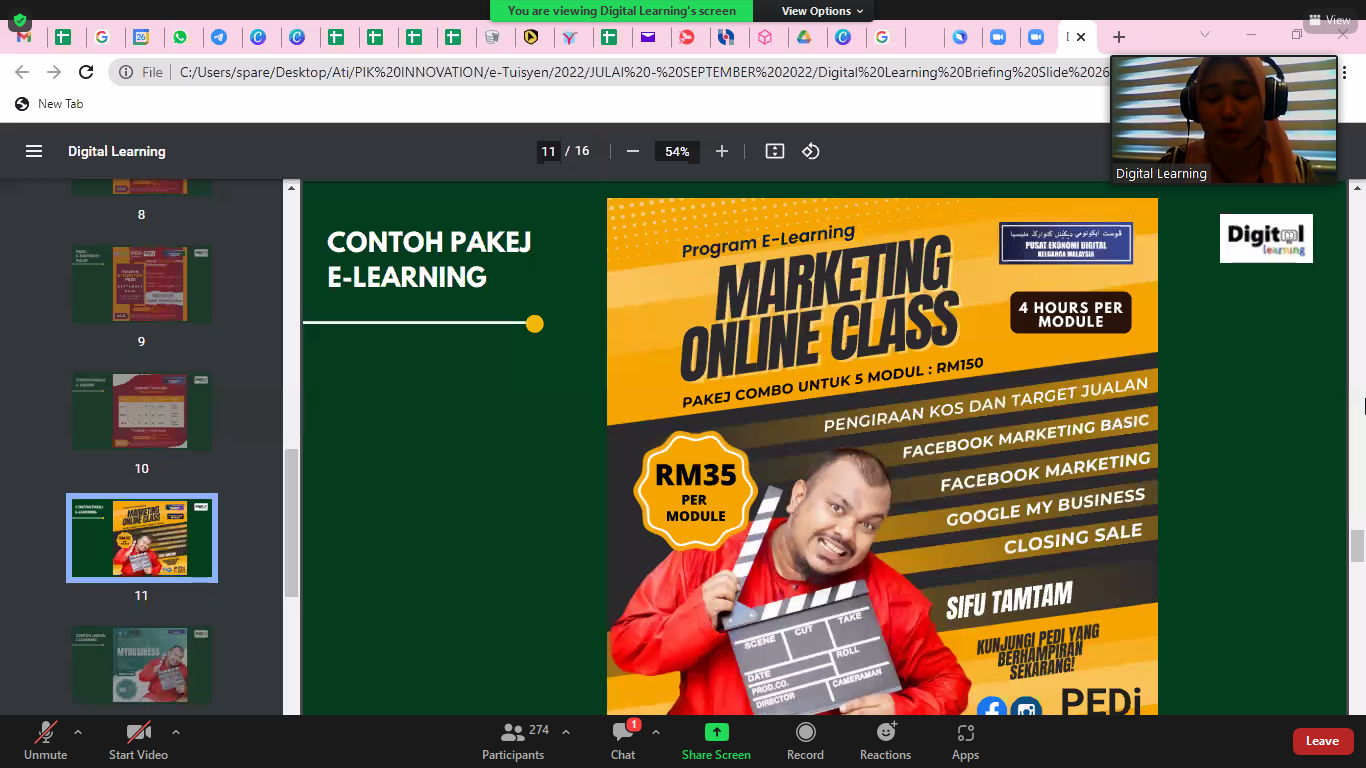This screenshot has height=768, width=1366.
Task: Reload the browser page
Action: pyautogui.click(x=86, y=72)
